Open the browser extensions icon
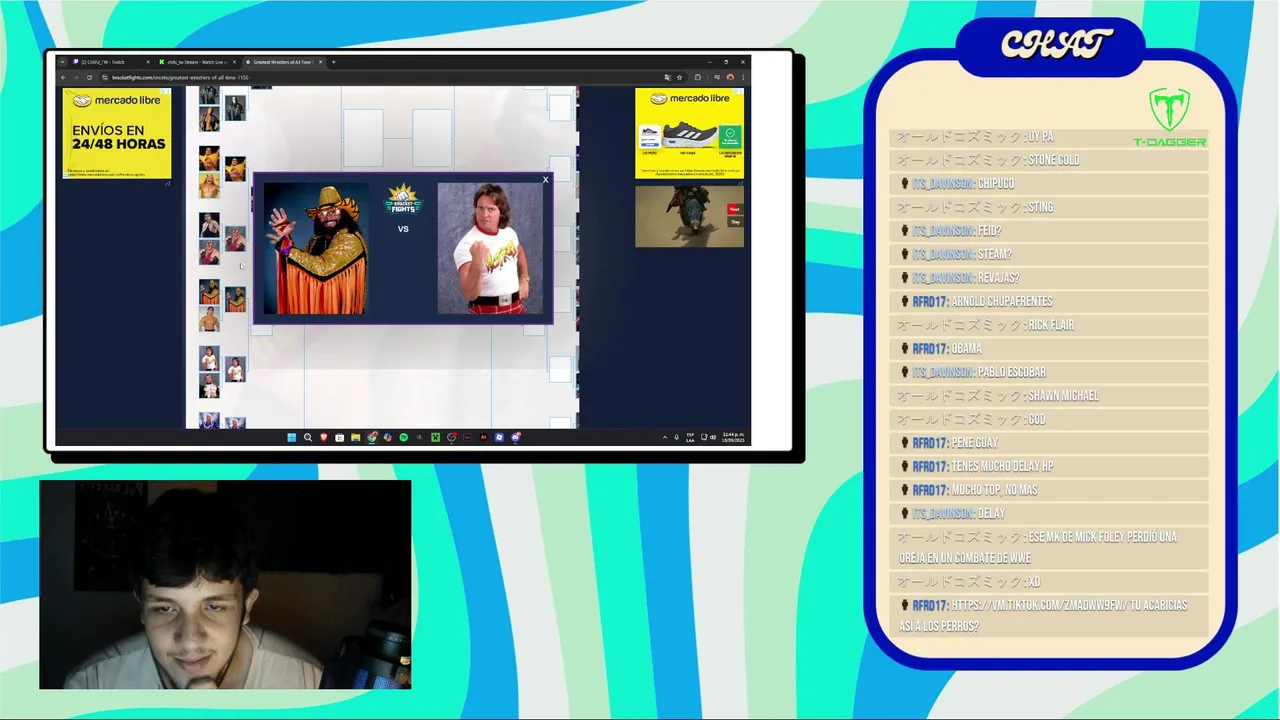Image resolution: width=1280 pixels, height=720 pixels. tap(698, 77)
